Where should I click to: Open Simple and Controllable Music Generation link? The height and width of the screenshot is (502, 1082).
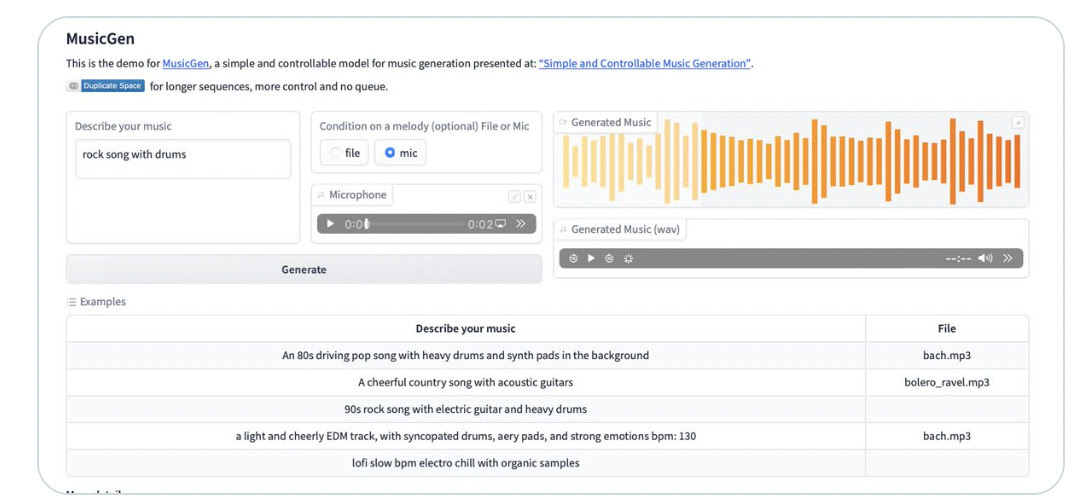click(645, 64)
